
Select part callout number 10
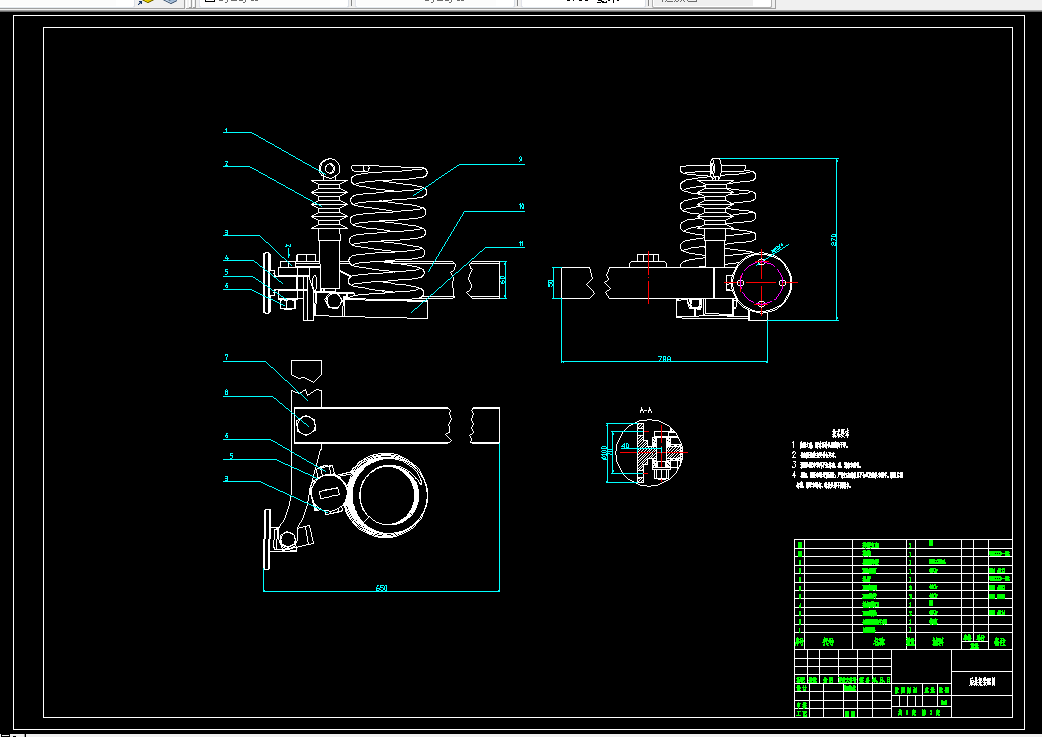pyautogui.click(x=521, y=207)
